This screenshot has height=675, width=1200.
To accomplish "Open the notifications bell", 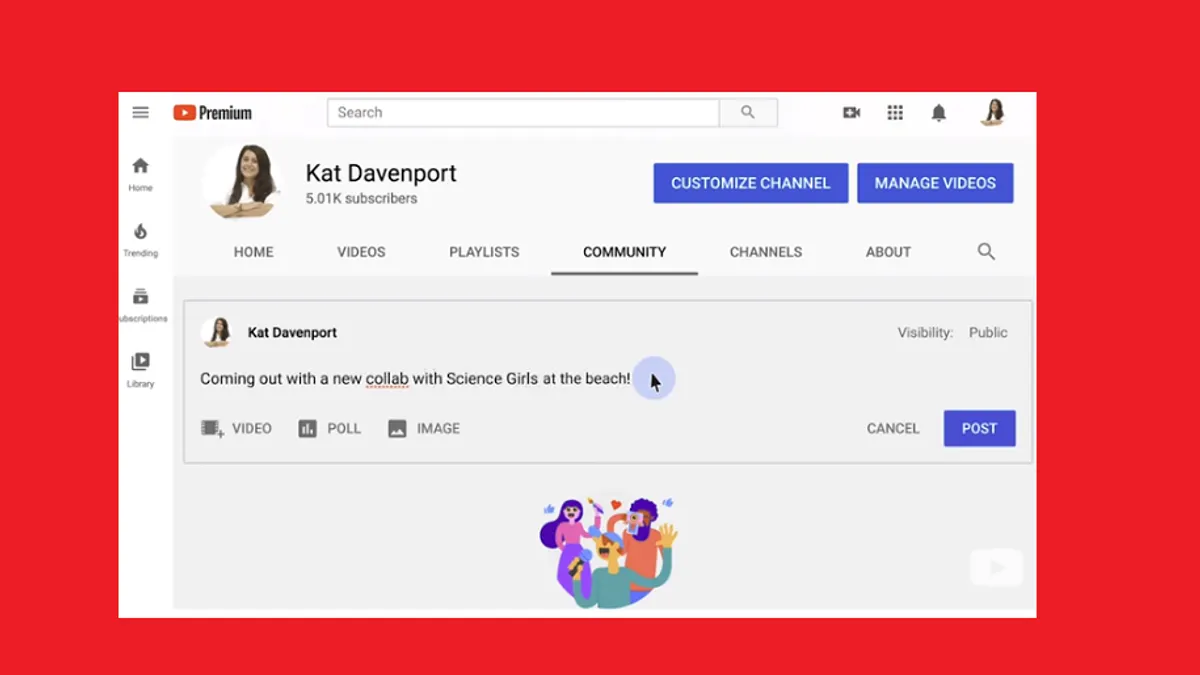I will point(938,113).
